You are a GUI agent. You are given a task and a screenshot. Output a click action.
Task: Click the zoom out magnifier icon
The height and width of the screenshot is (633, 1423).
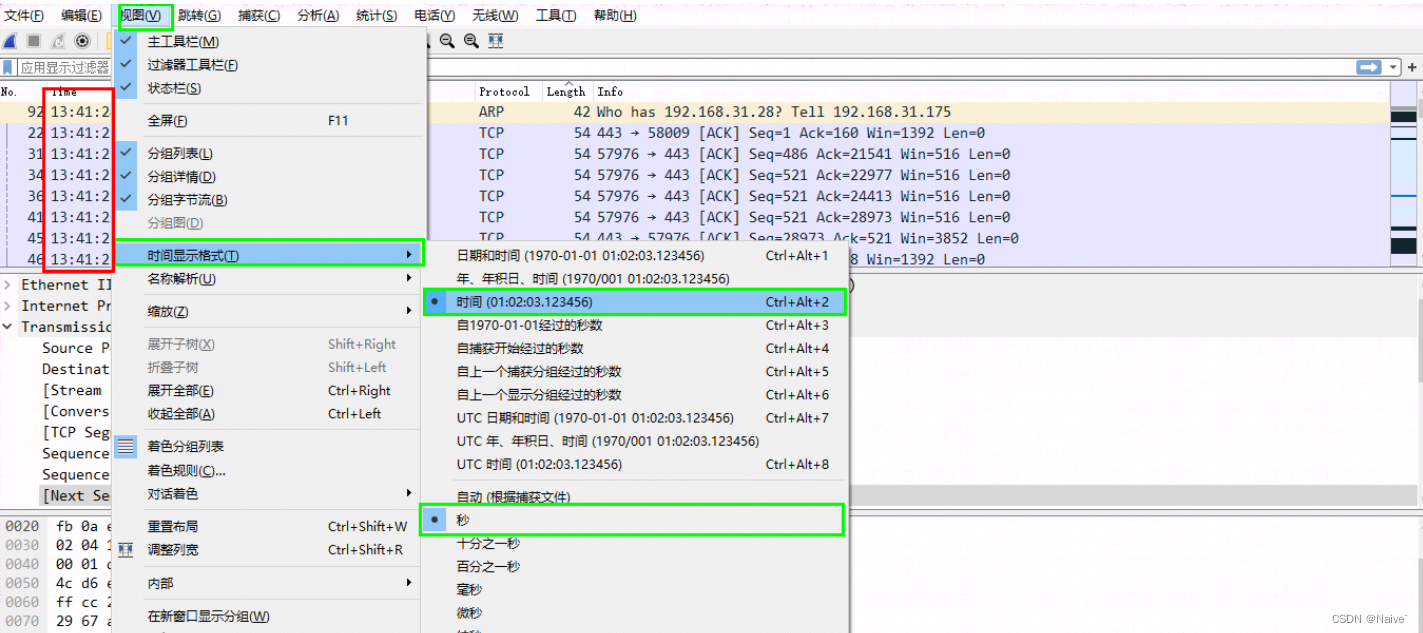click(445, 40)
